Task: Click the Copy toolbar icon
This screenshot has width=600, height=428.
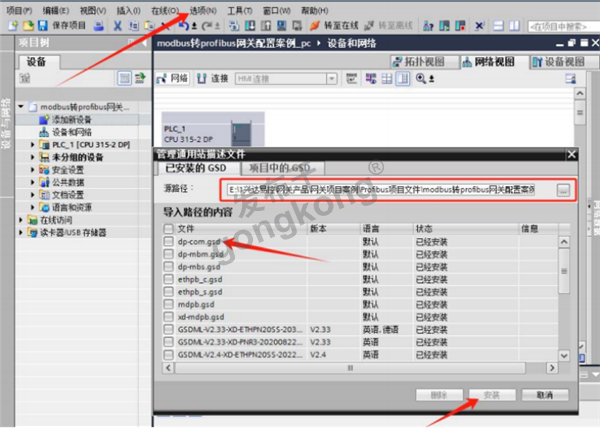Action: click(x=133, y=26)
